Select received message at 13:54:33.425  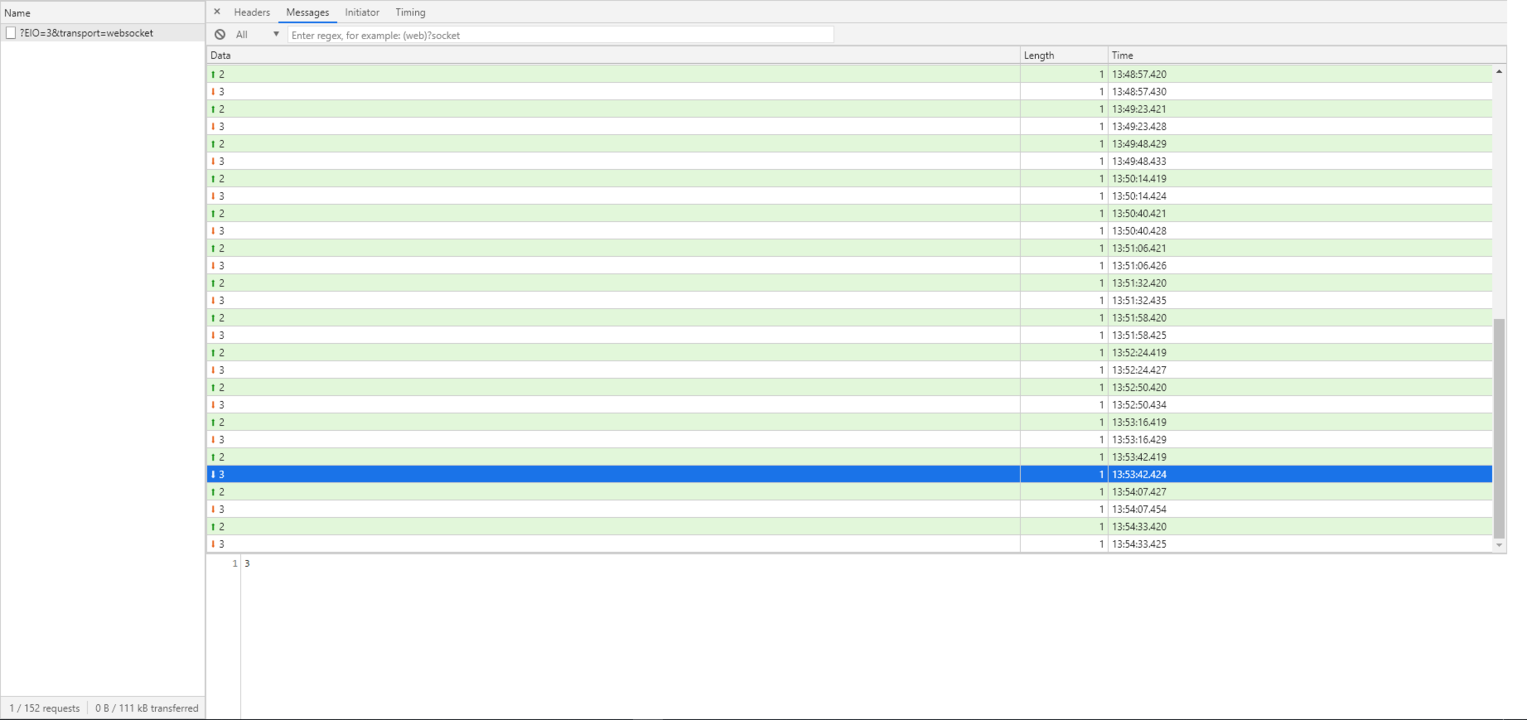point(849,544)
